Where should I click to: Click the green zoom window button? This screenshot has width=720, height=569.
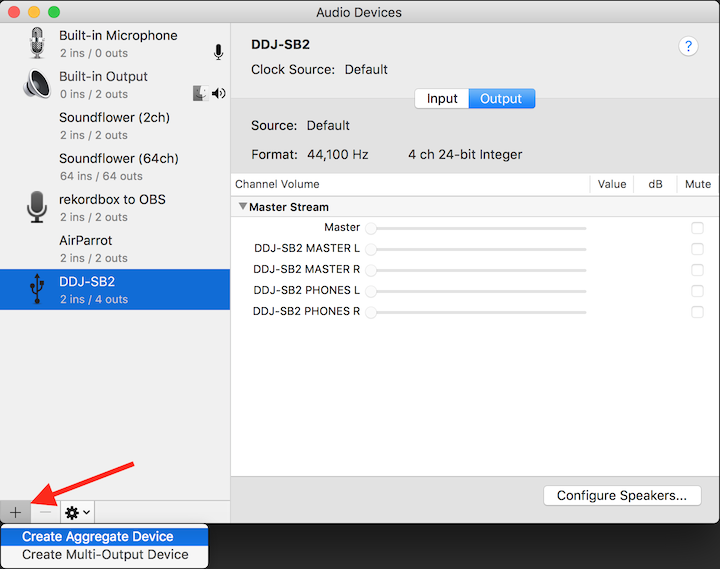(54, 12)
